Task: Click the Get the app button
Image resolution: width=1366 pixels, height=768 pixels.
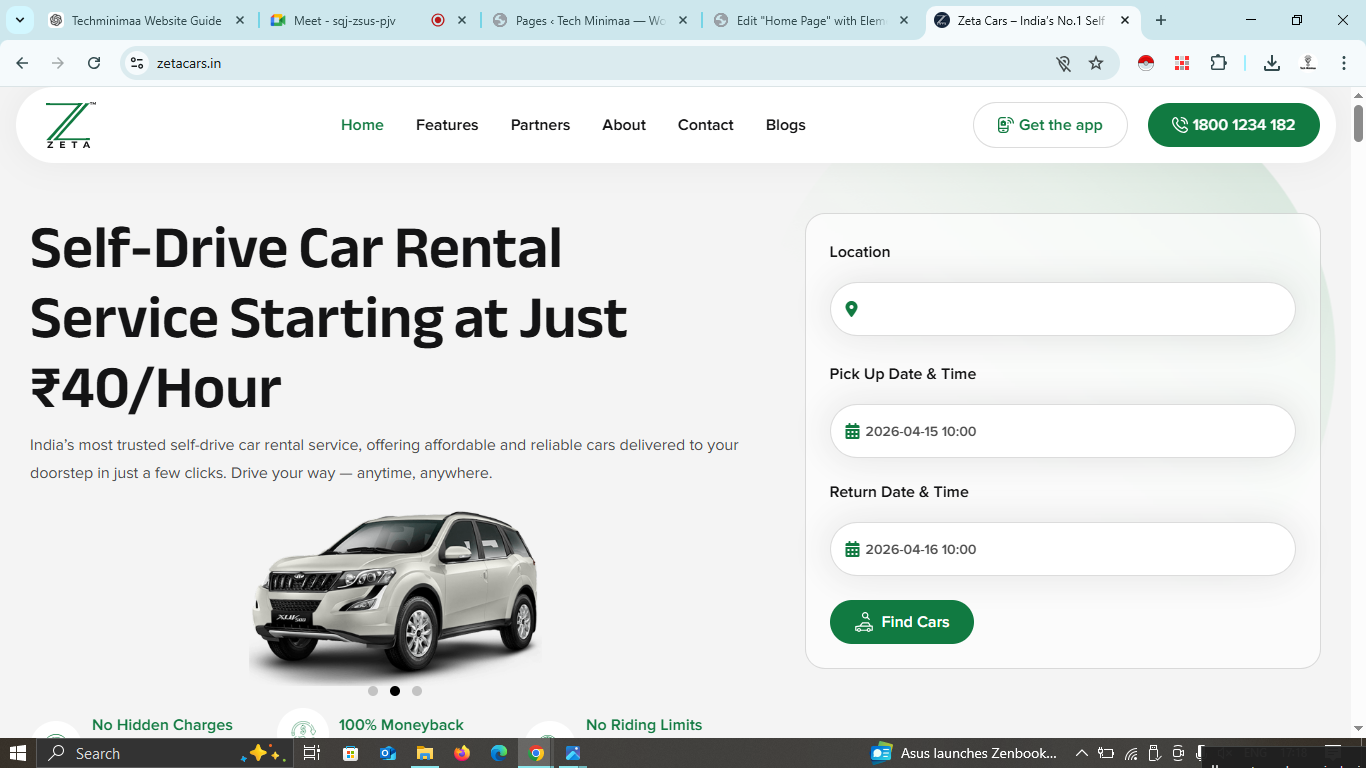Action: coord(1049,125)
